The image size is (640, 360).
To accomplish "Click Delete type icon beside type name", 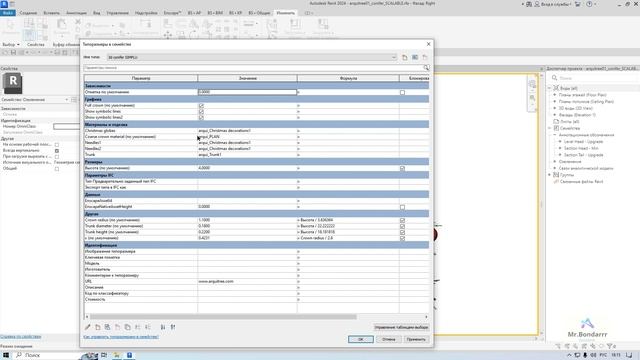I will pyautogui.click(x=425, y=58).
